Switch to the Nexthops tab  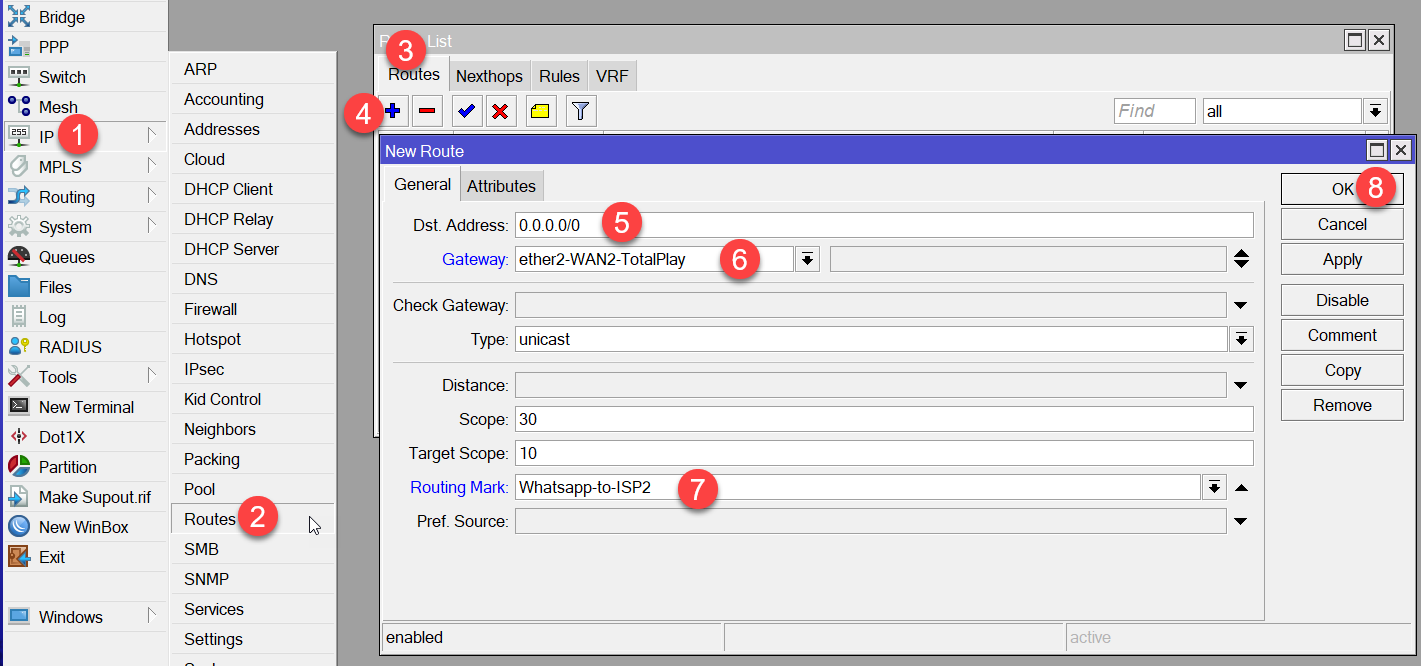(x=489, y=76)
